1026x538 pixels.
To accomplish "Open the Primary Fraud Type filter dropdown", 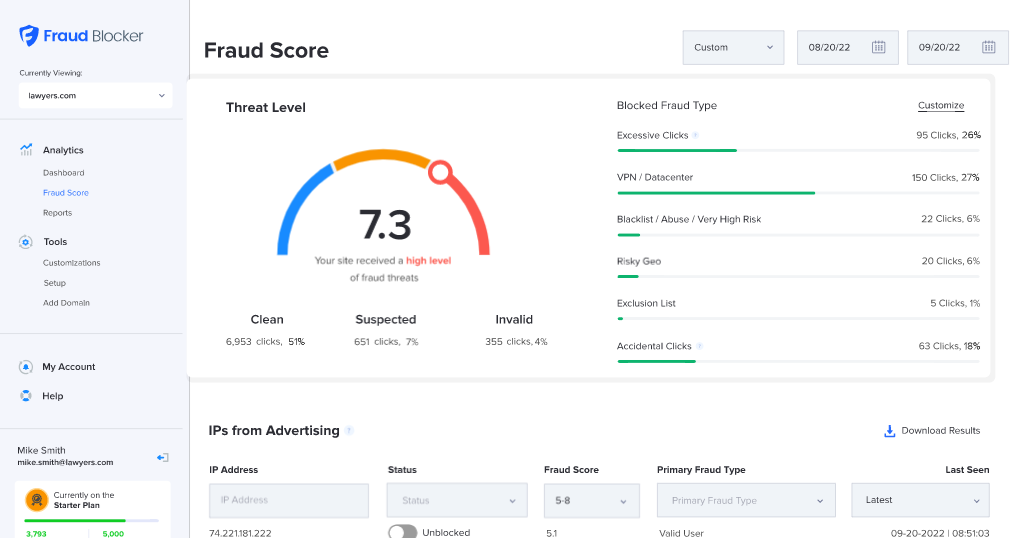I will (746, 500).
